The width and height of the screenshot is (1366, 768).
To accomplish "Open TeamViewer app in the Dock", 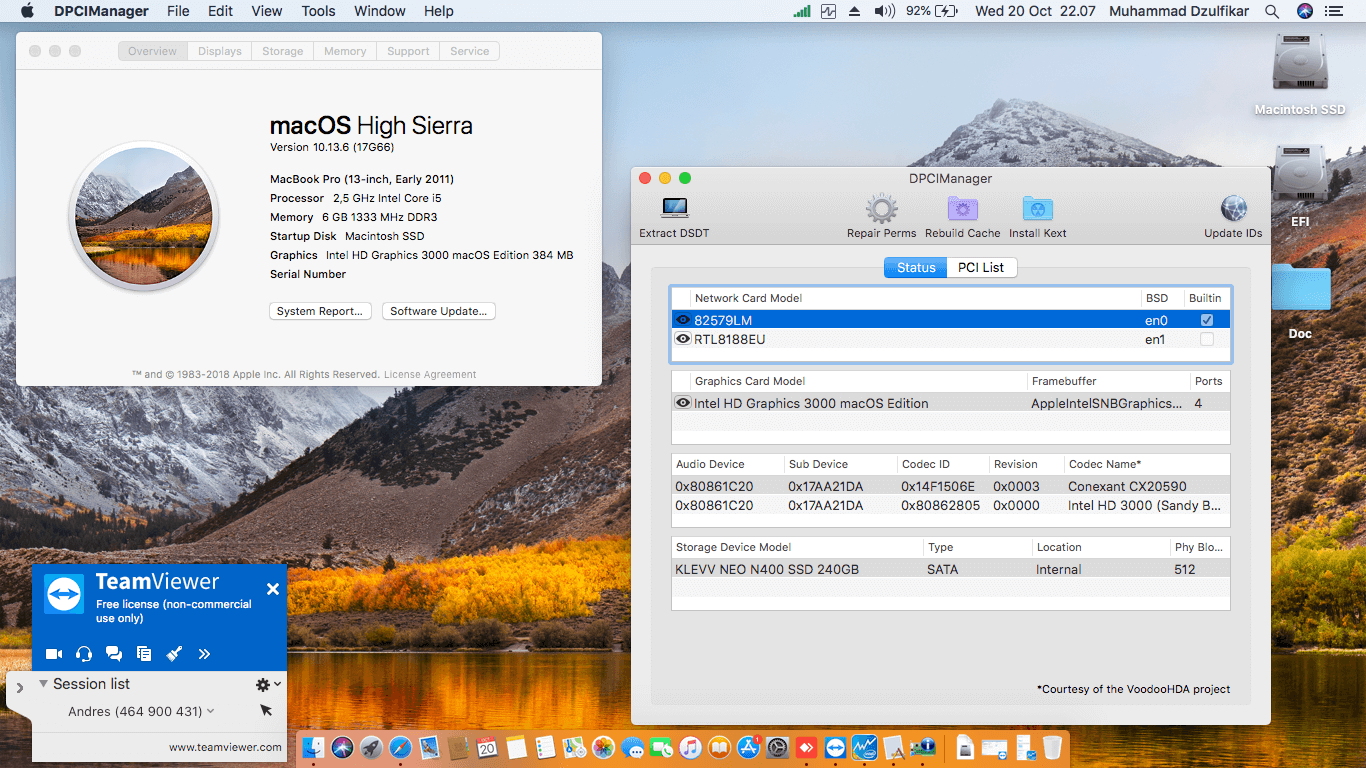I will coord(835,747).
